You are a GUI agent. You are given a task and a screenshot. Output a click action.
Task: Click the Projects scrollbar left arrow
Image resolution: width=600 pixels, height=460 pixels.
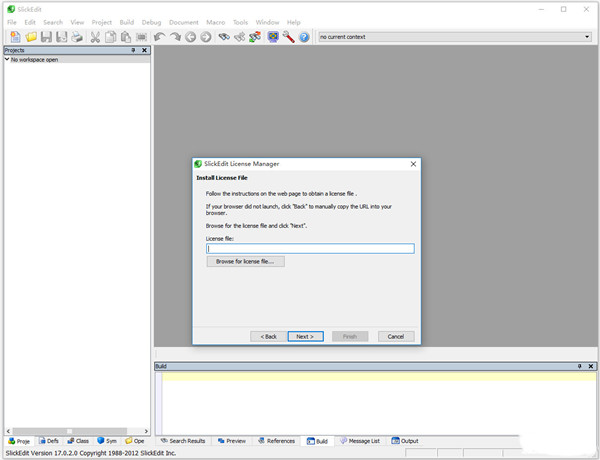tap(8, 431)
